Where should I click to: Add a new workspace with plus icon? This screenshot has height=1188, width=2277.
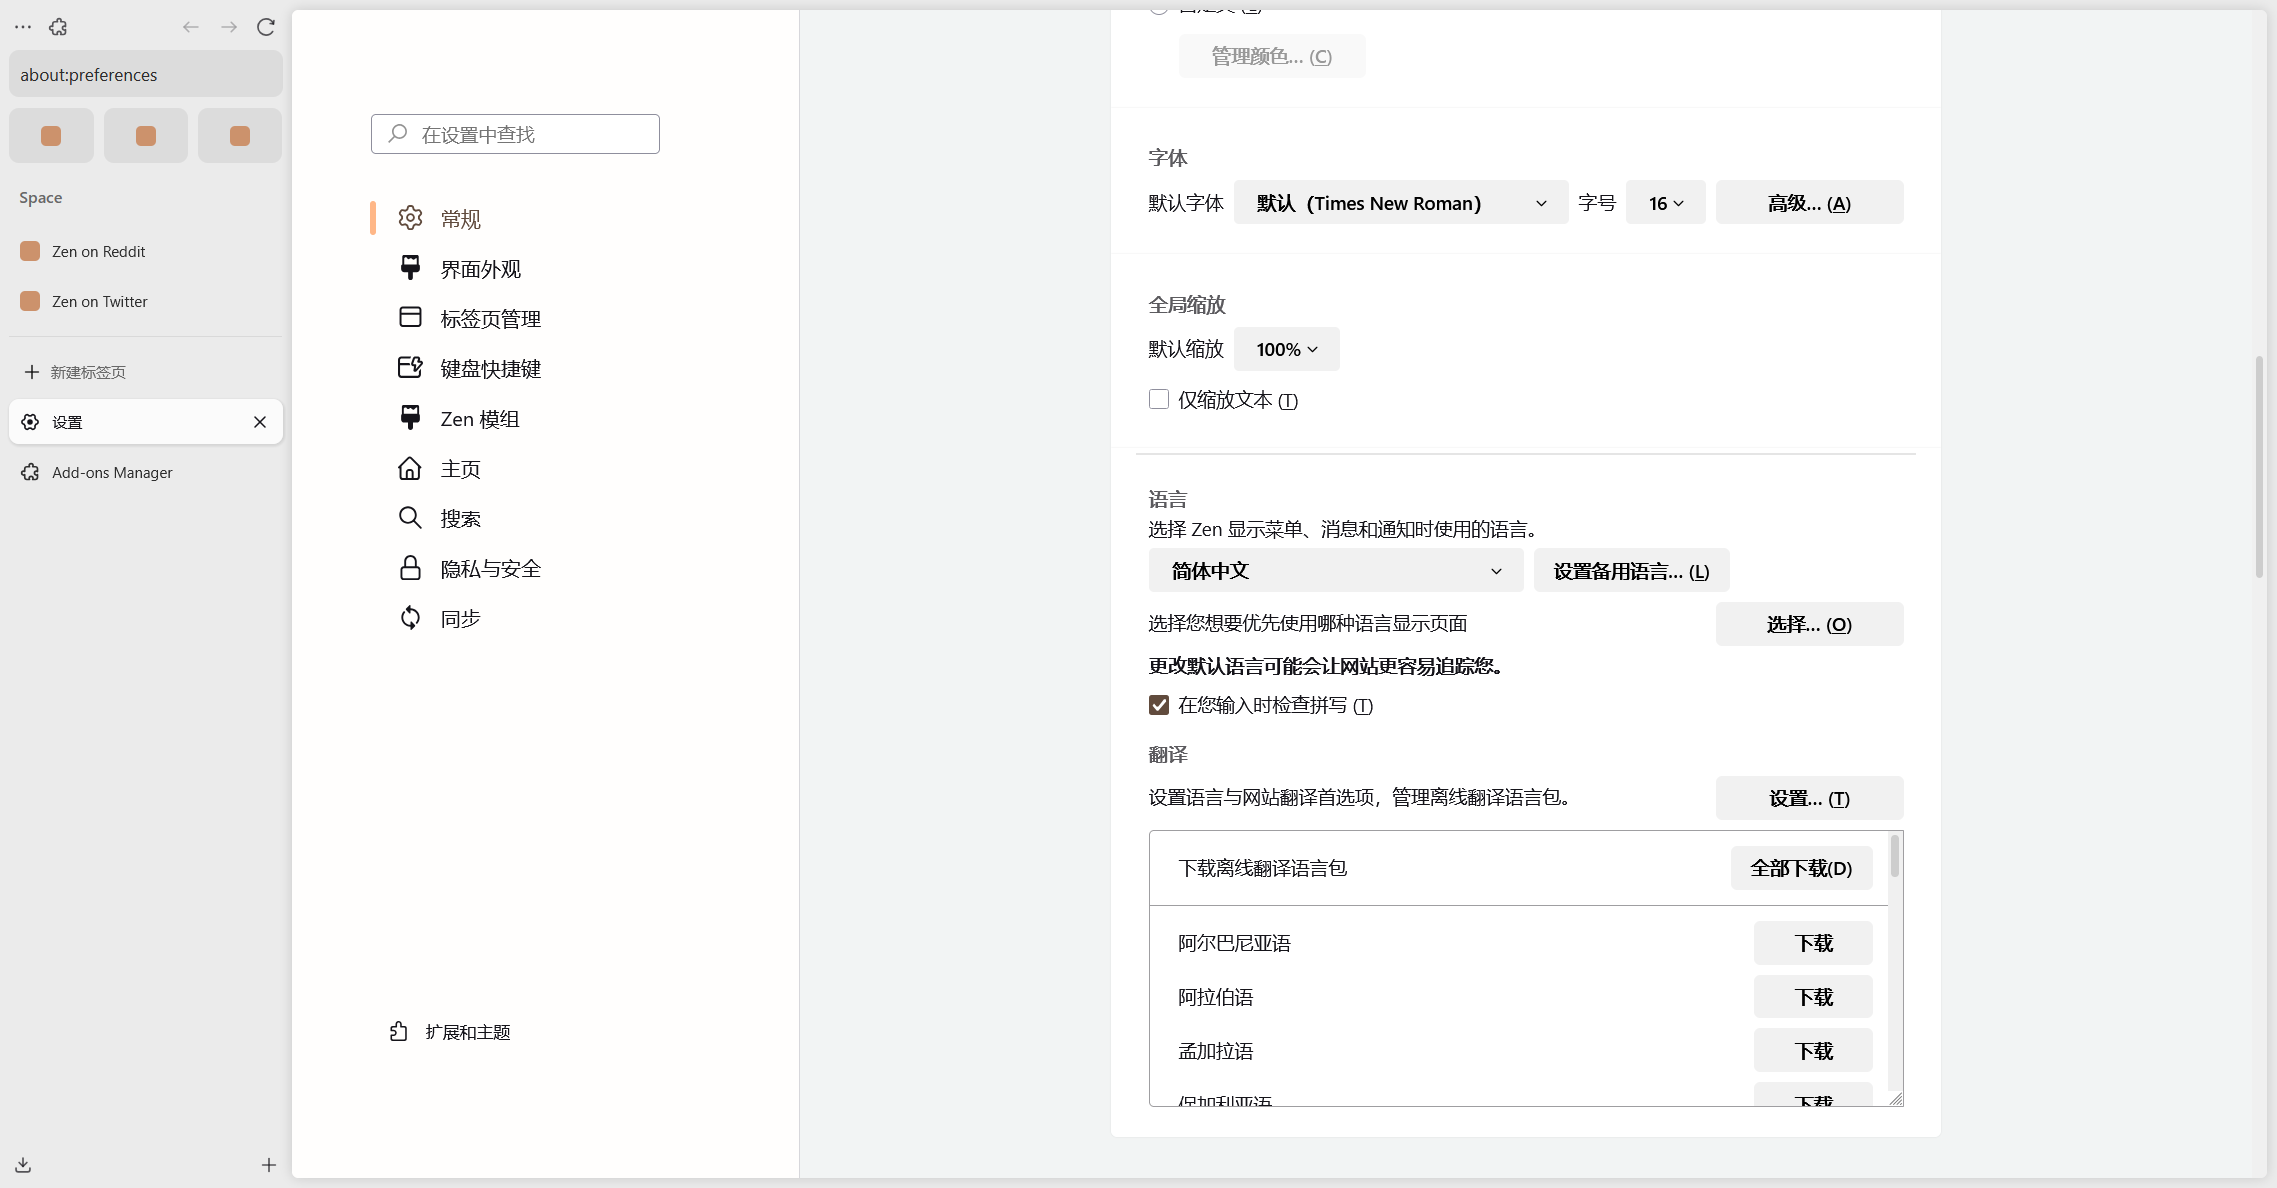click(269, 1165)
